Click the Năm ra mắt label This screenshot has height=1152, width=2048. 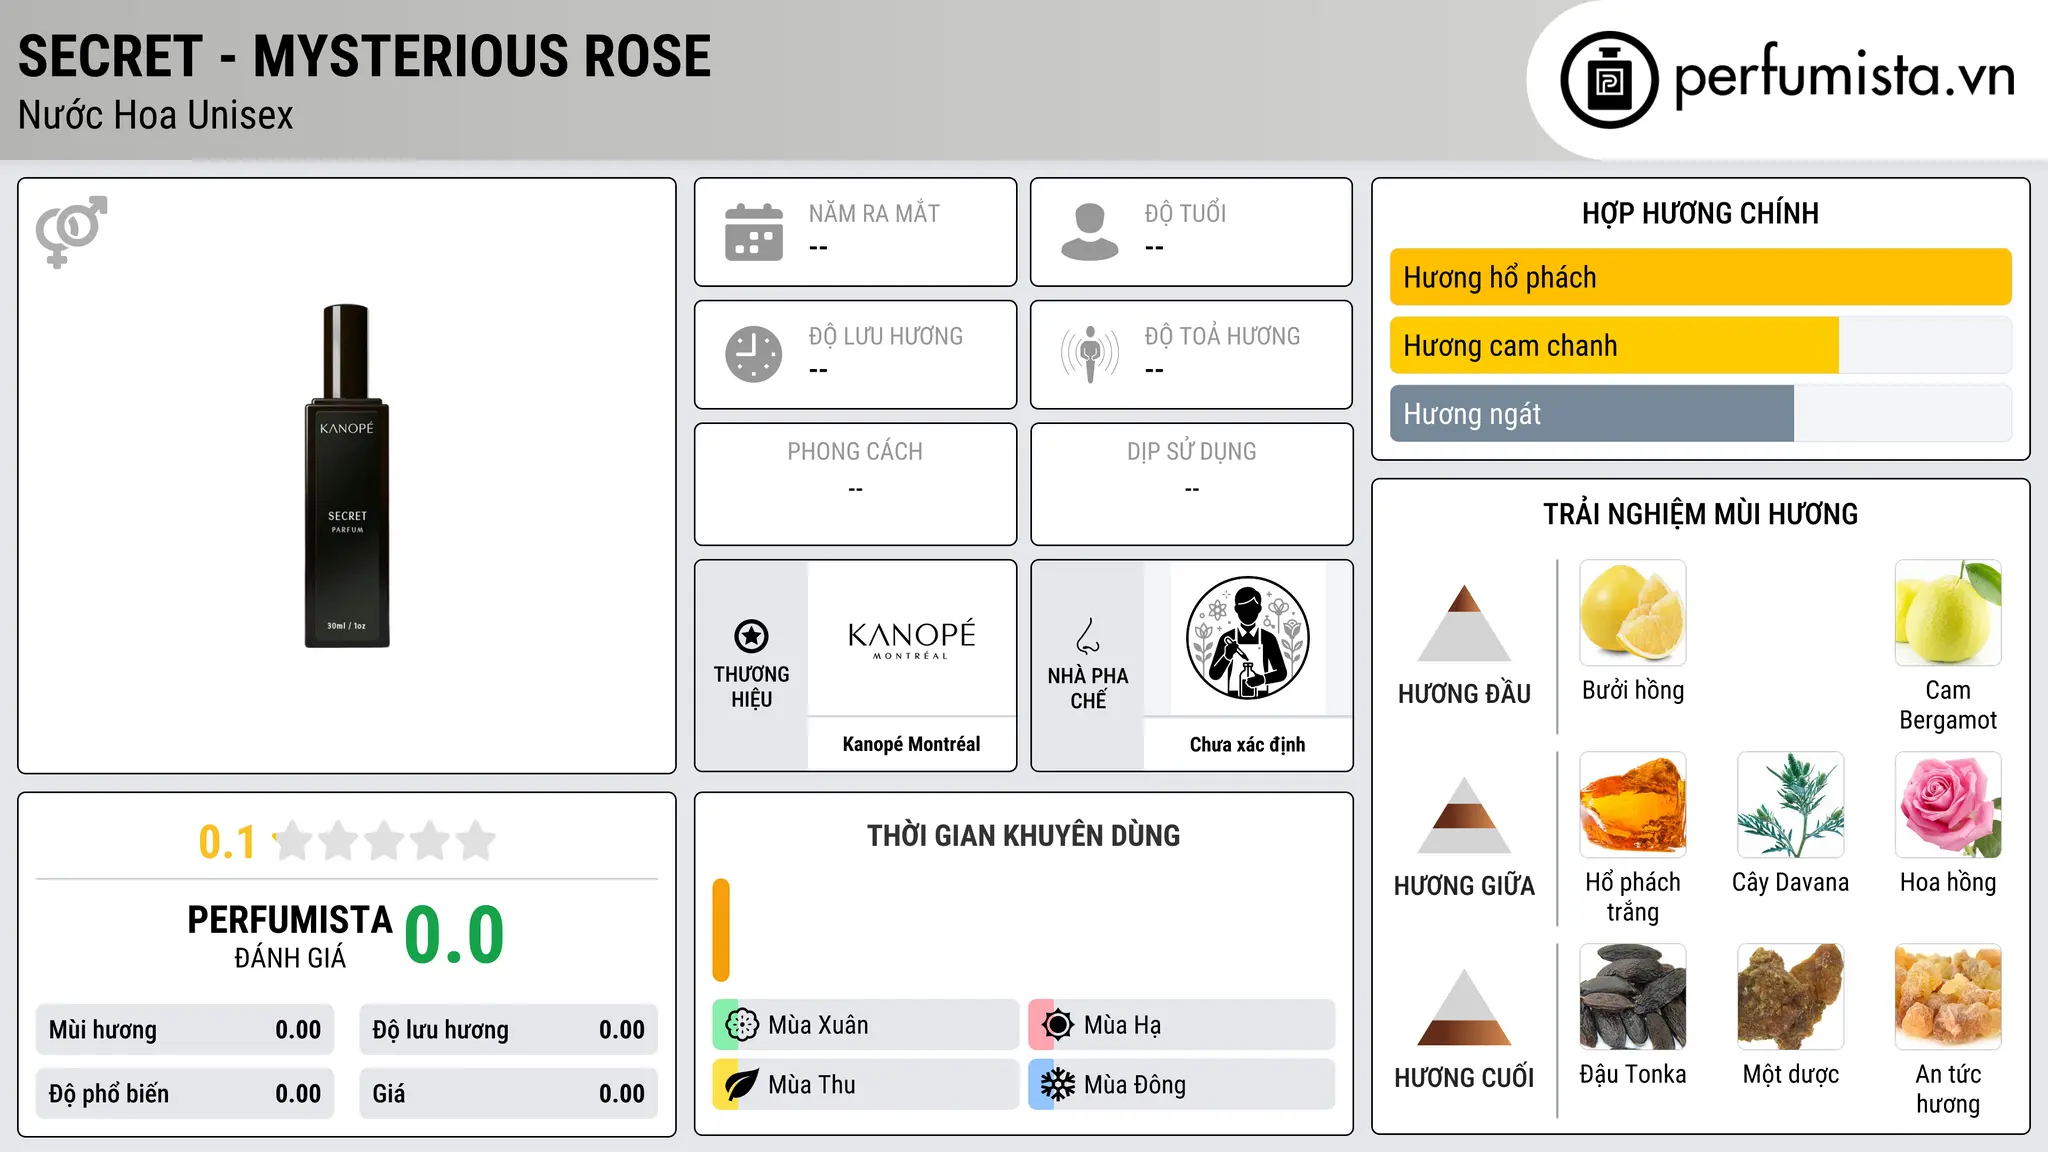pos(874,213)
